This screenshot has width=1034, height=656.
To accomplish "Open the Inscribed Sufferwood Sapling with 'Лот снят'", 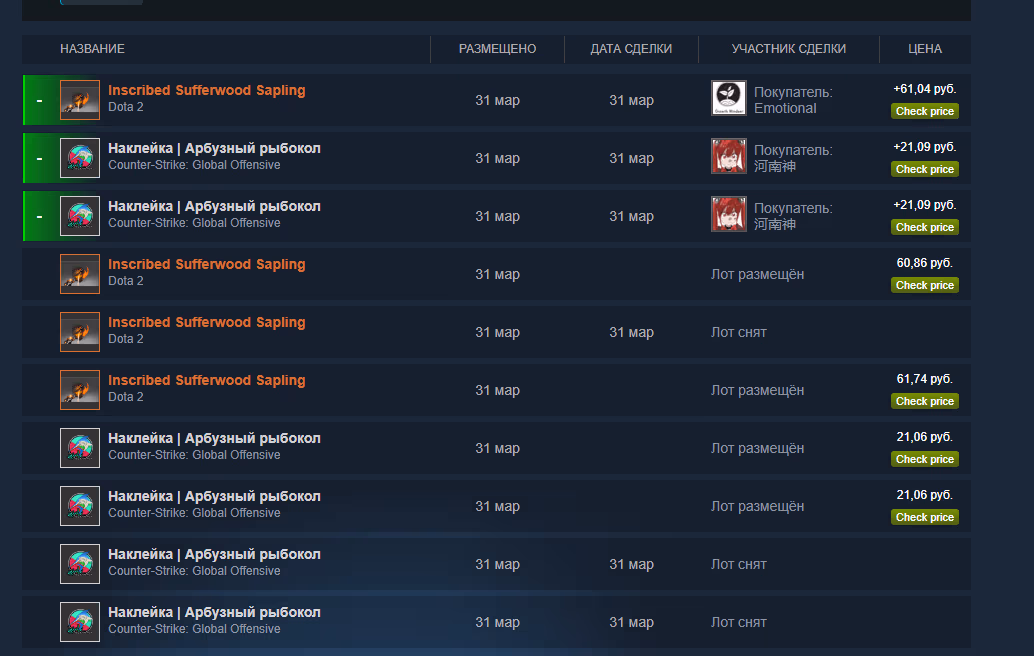I will click(206, 322).
